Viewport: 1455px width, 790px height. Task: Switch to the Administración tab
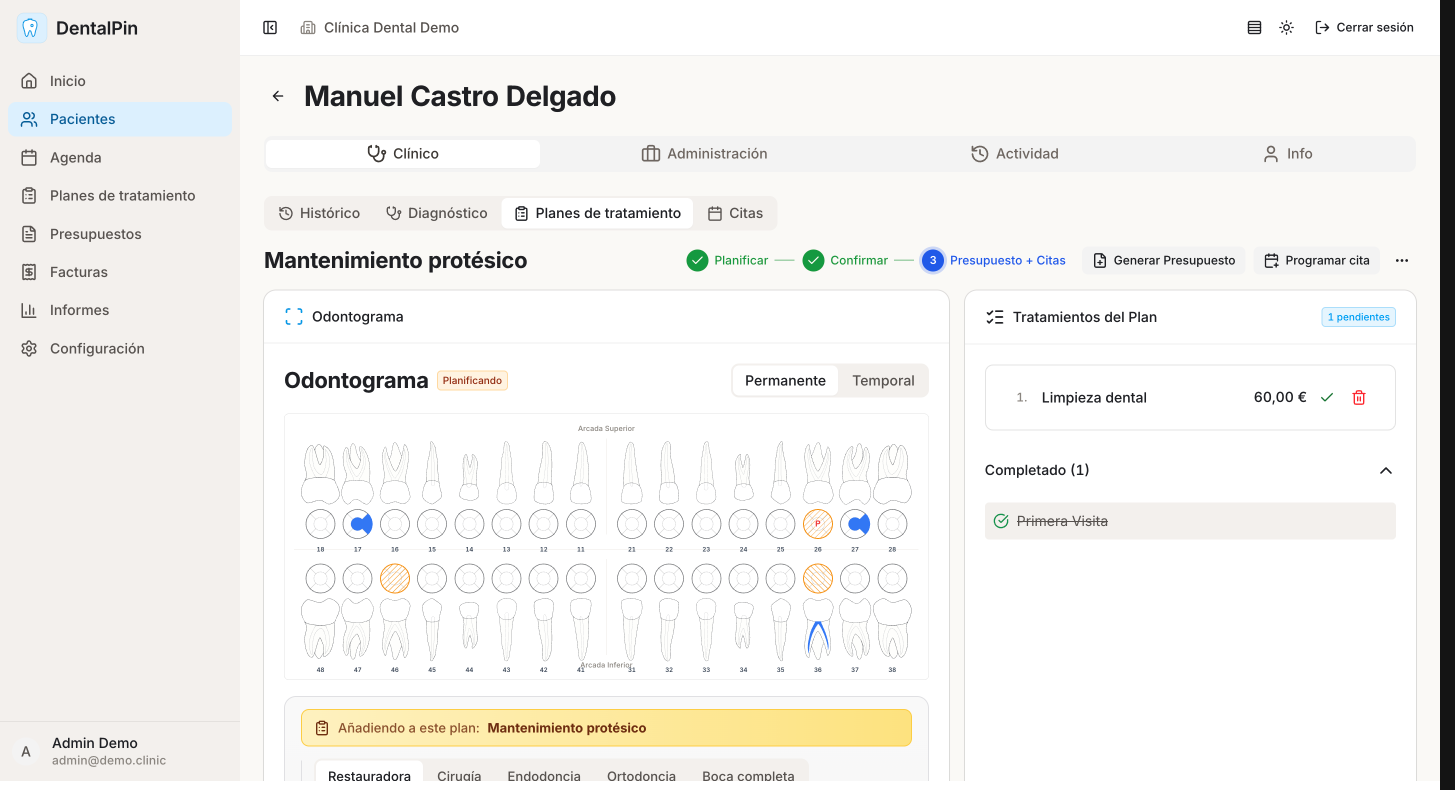pyautogui.click(x=704, y=154)
